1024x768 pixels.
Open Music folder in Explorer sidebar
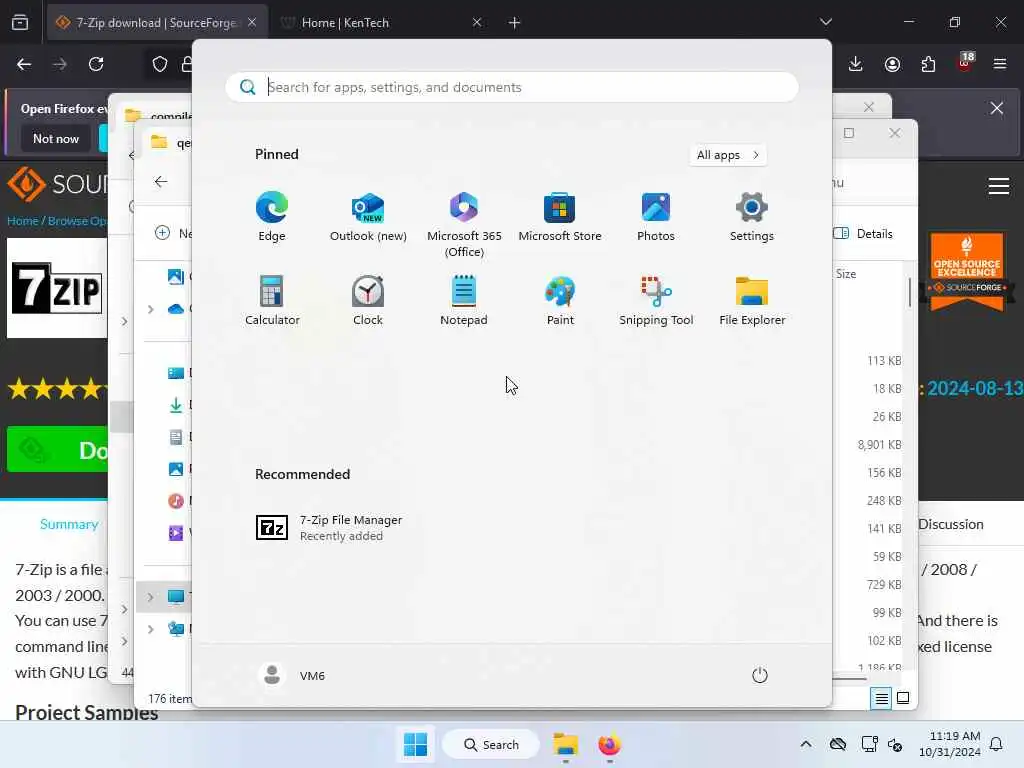click(176, 501)
